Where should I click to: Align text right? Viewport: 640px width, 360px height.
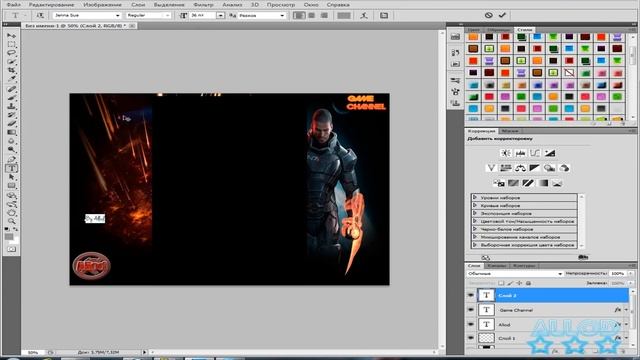pyautogui.click(x=324, y=15)
